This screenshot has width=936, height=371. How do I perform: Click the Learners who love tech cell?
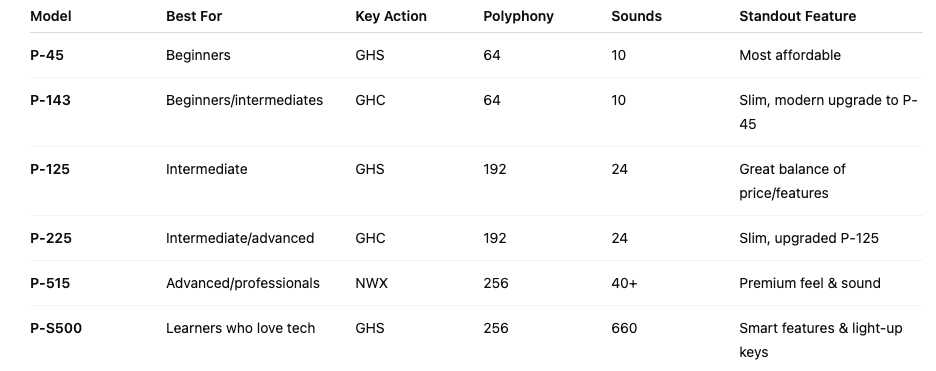(240, 328)
